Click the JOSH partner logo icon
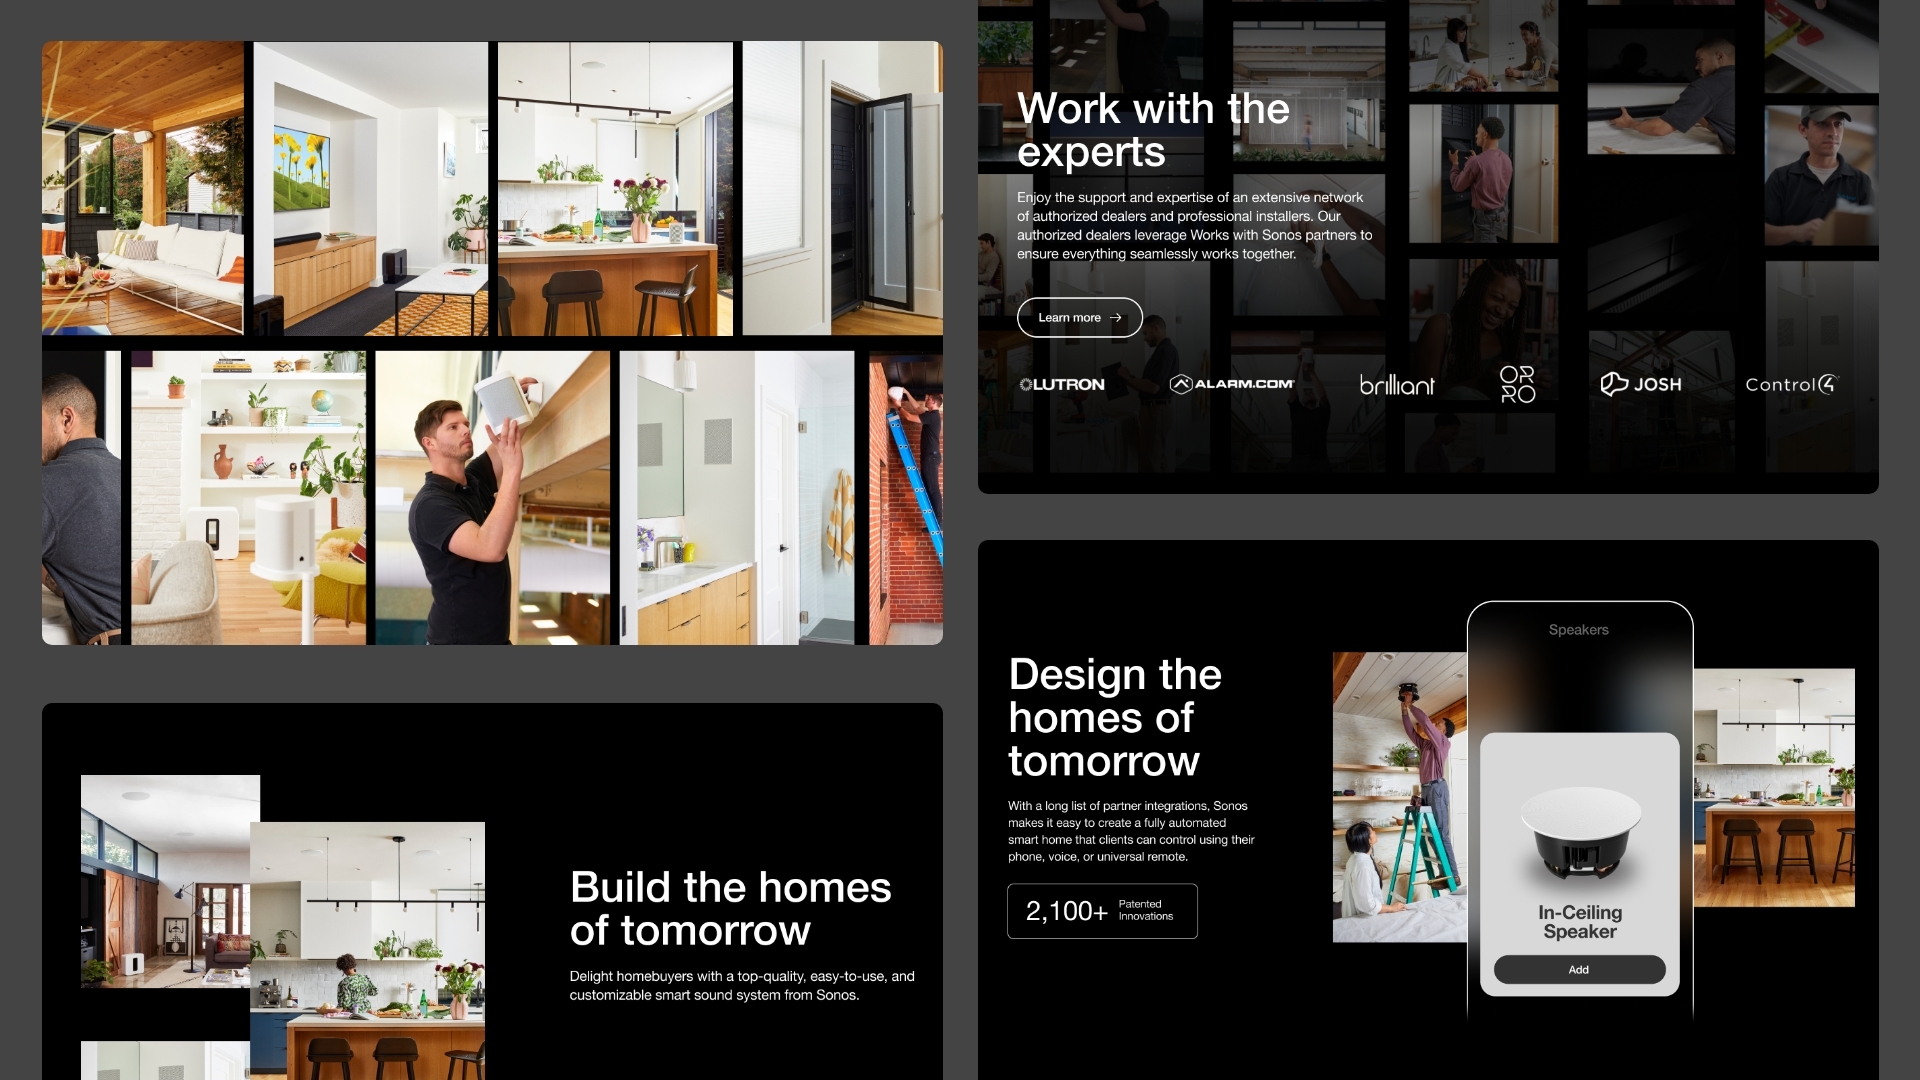Image resolution: width=1920 pixels, height=1080 pixels. pos(1640,384)
